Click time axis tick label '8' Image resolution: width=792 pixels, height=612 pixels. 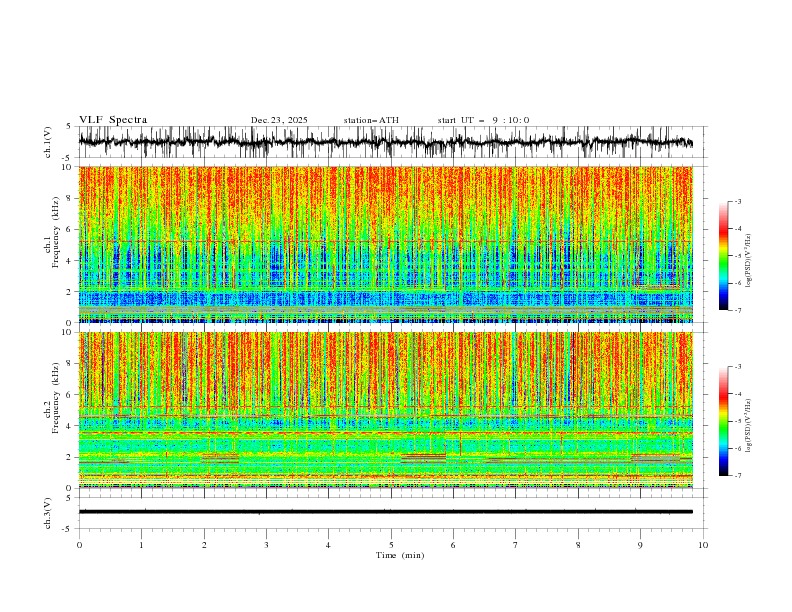pyautogui.click(x=578, y=545)
